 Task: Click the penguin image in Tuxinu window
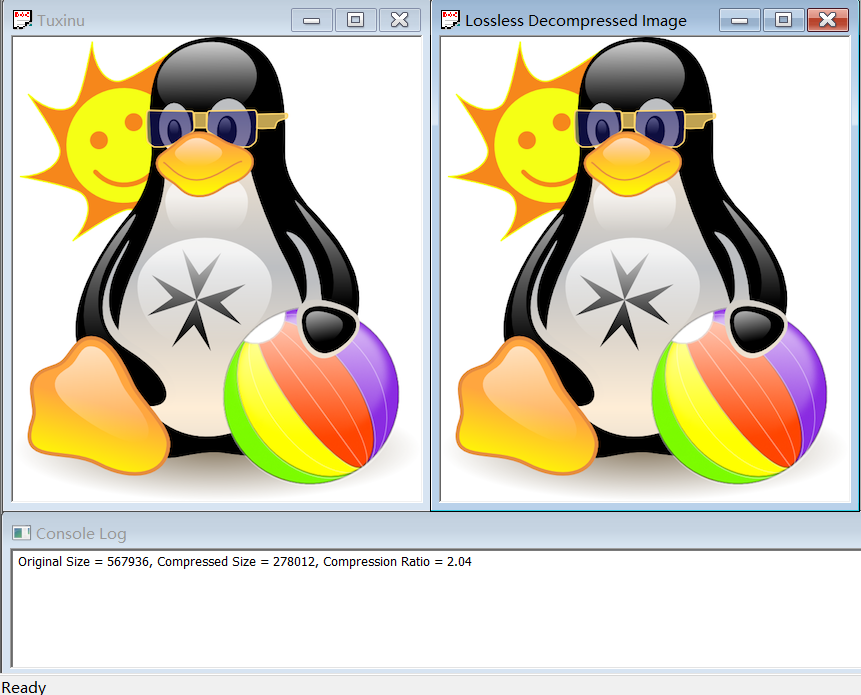coord(217,269)
